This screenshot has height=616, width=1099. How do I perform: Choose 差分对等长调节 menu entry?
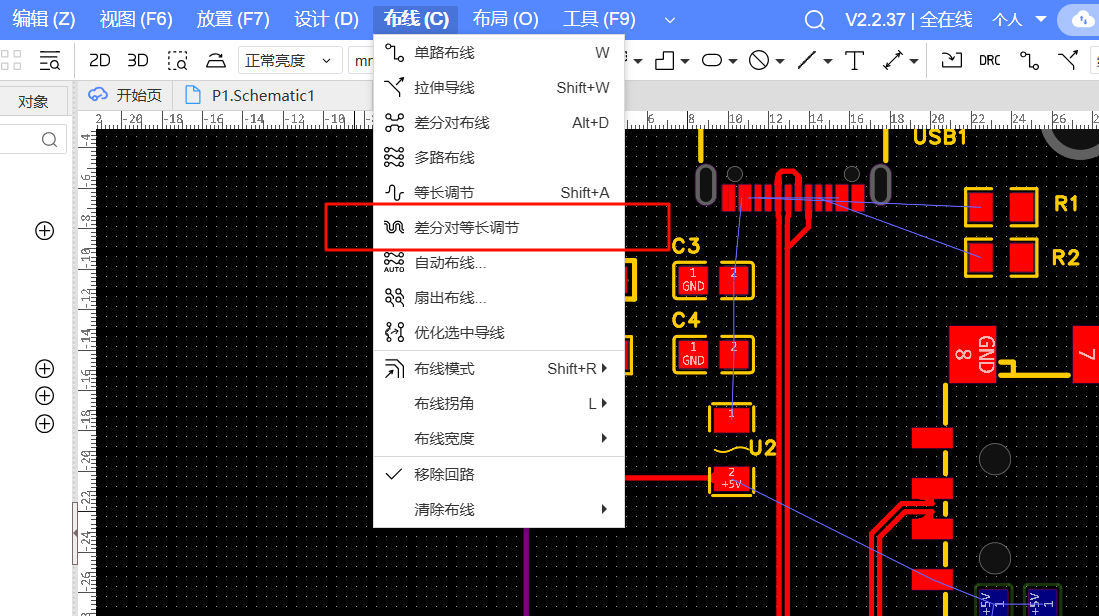point(498,228)
